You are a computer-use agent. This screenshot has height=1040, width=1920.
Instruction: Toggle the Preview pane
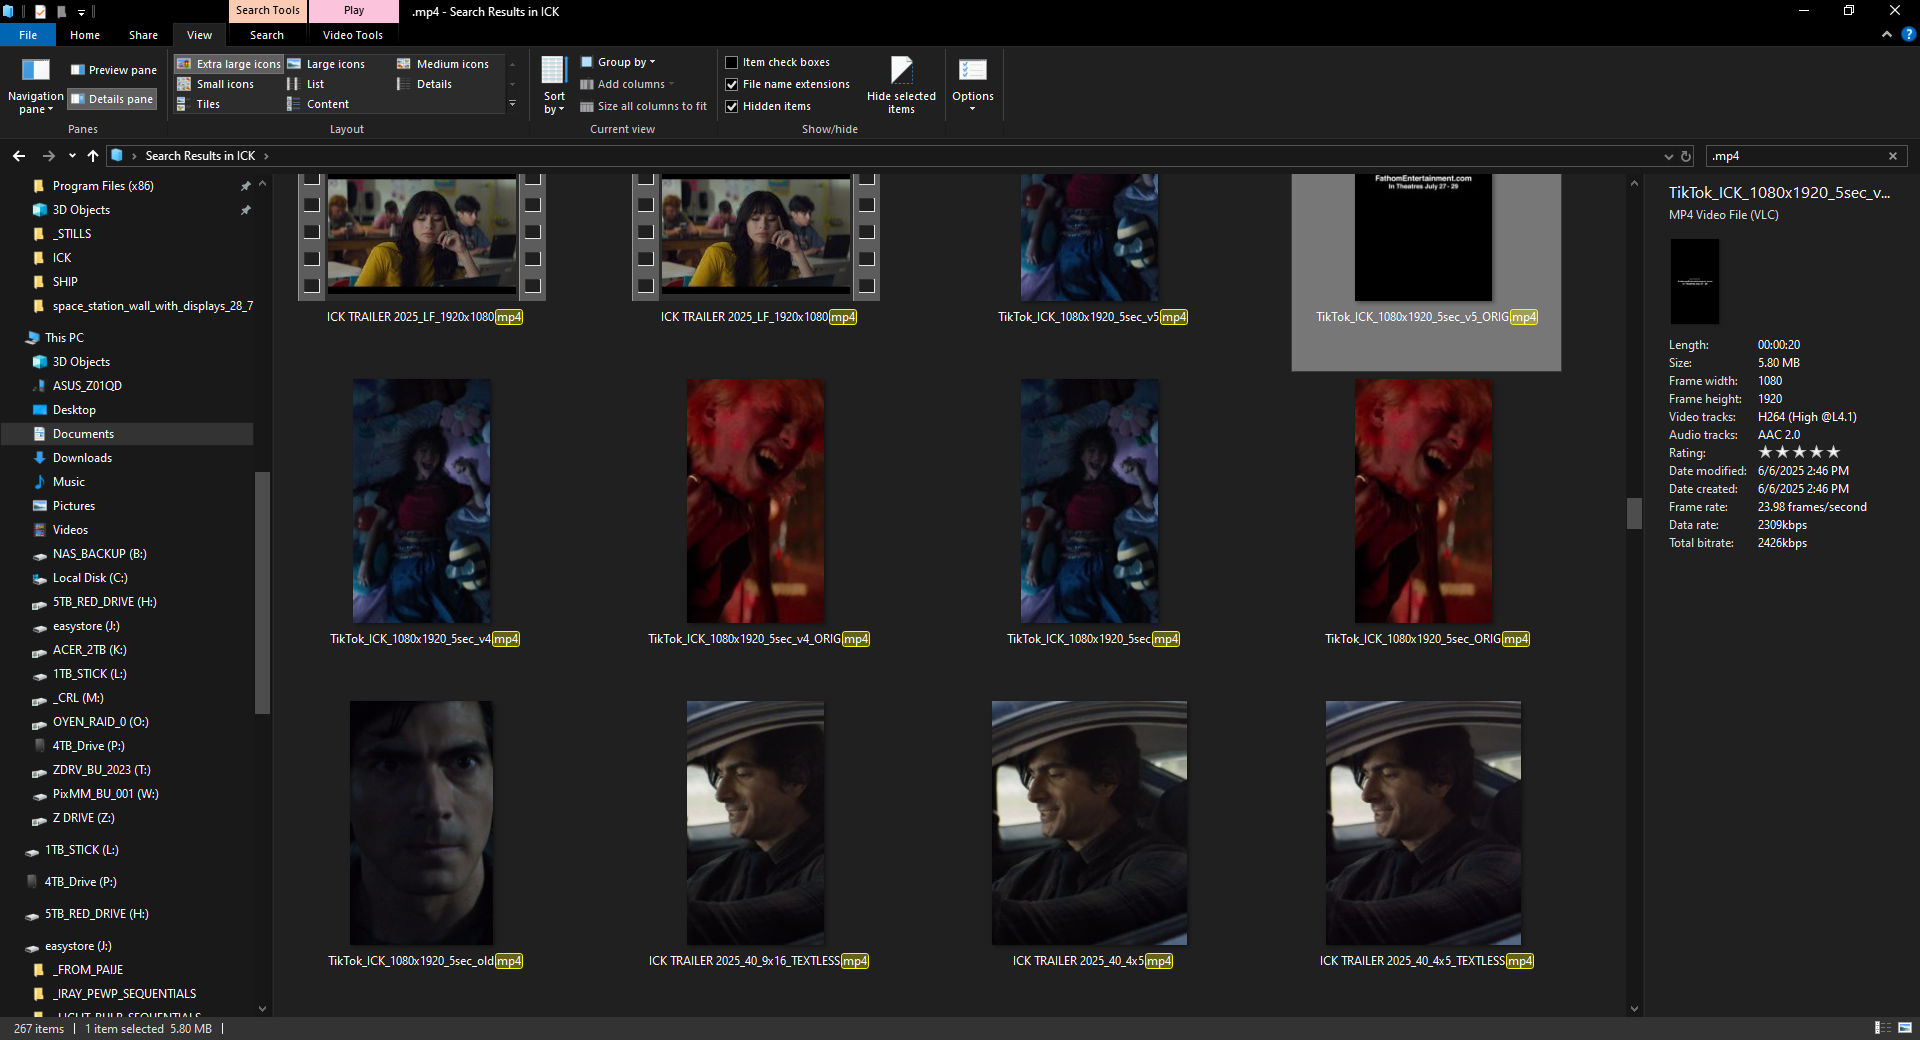pyautogui.click(x=113, y=70)
